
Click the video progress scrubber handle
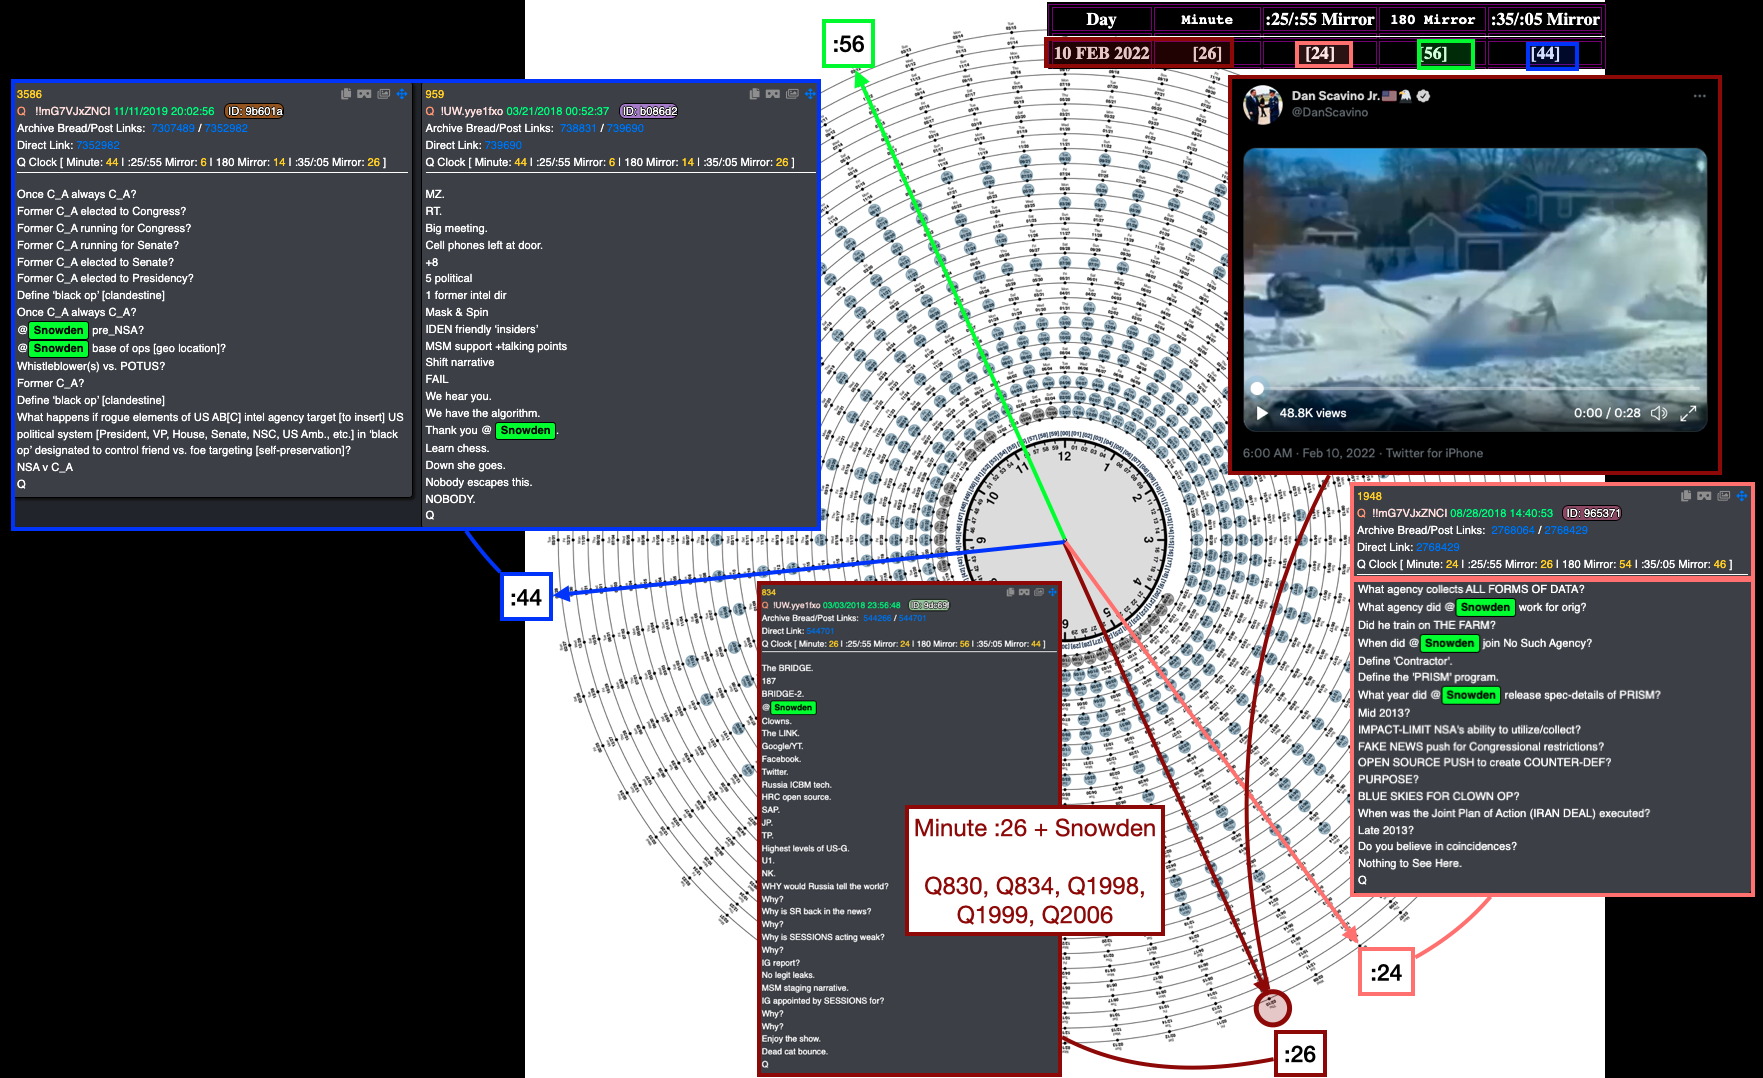1257,388
